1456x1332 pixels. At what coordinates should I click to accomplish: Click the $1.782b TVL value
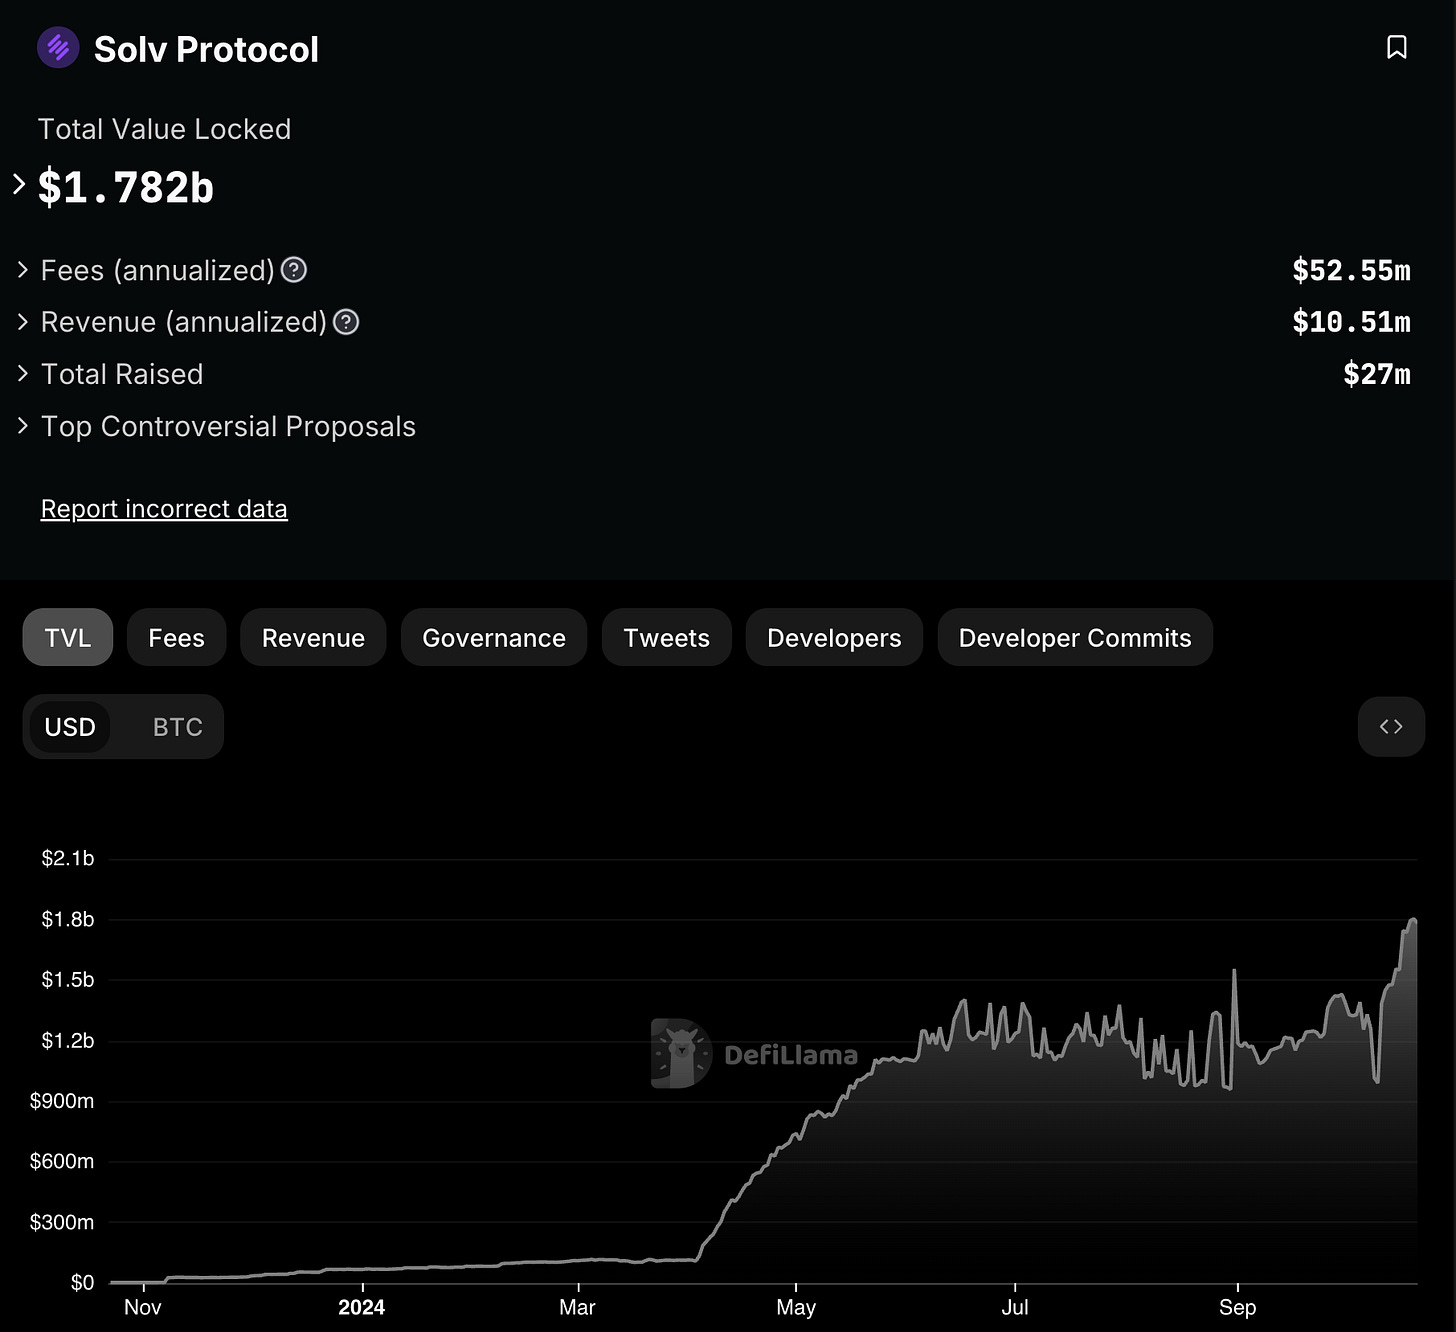coord(126,187)
